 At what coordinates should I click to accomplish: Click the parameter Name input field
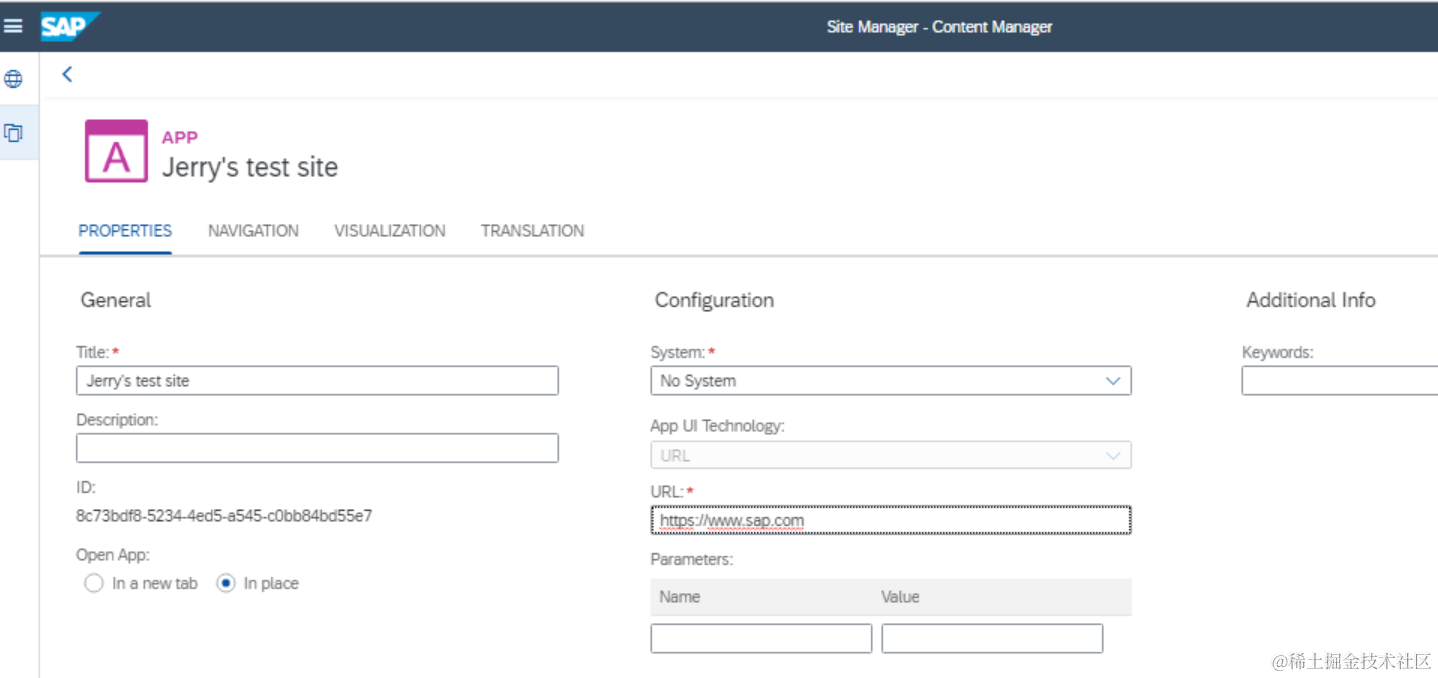click(x=761, y=639)
